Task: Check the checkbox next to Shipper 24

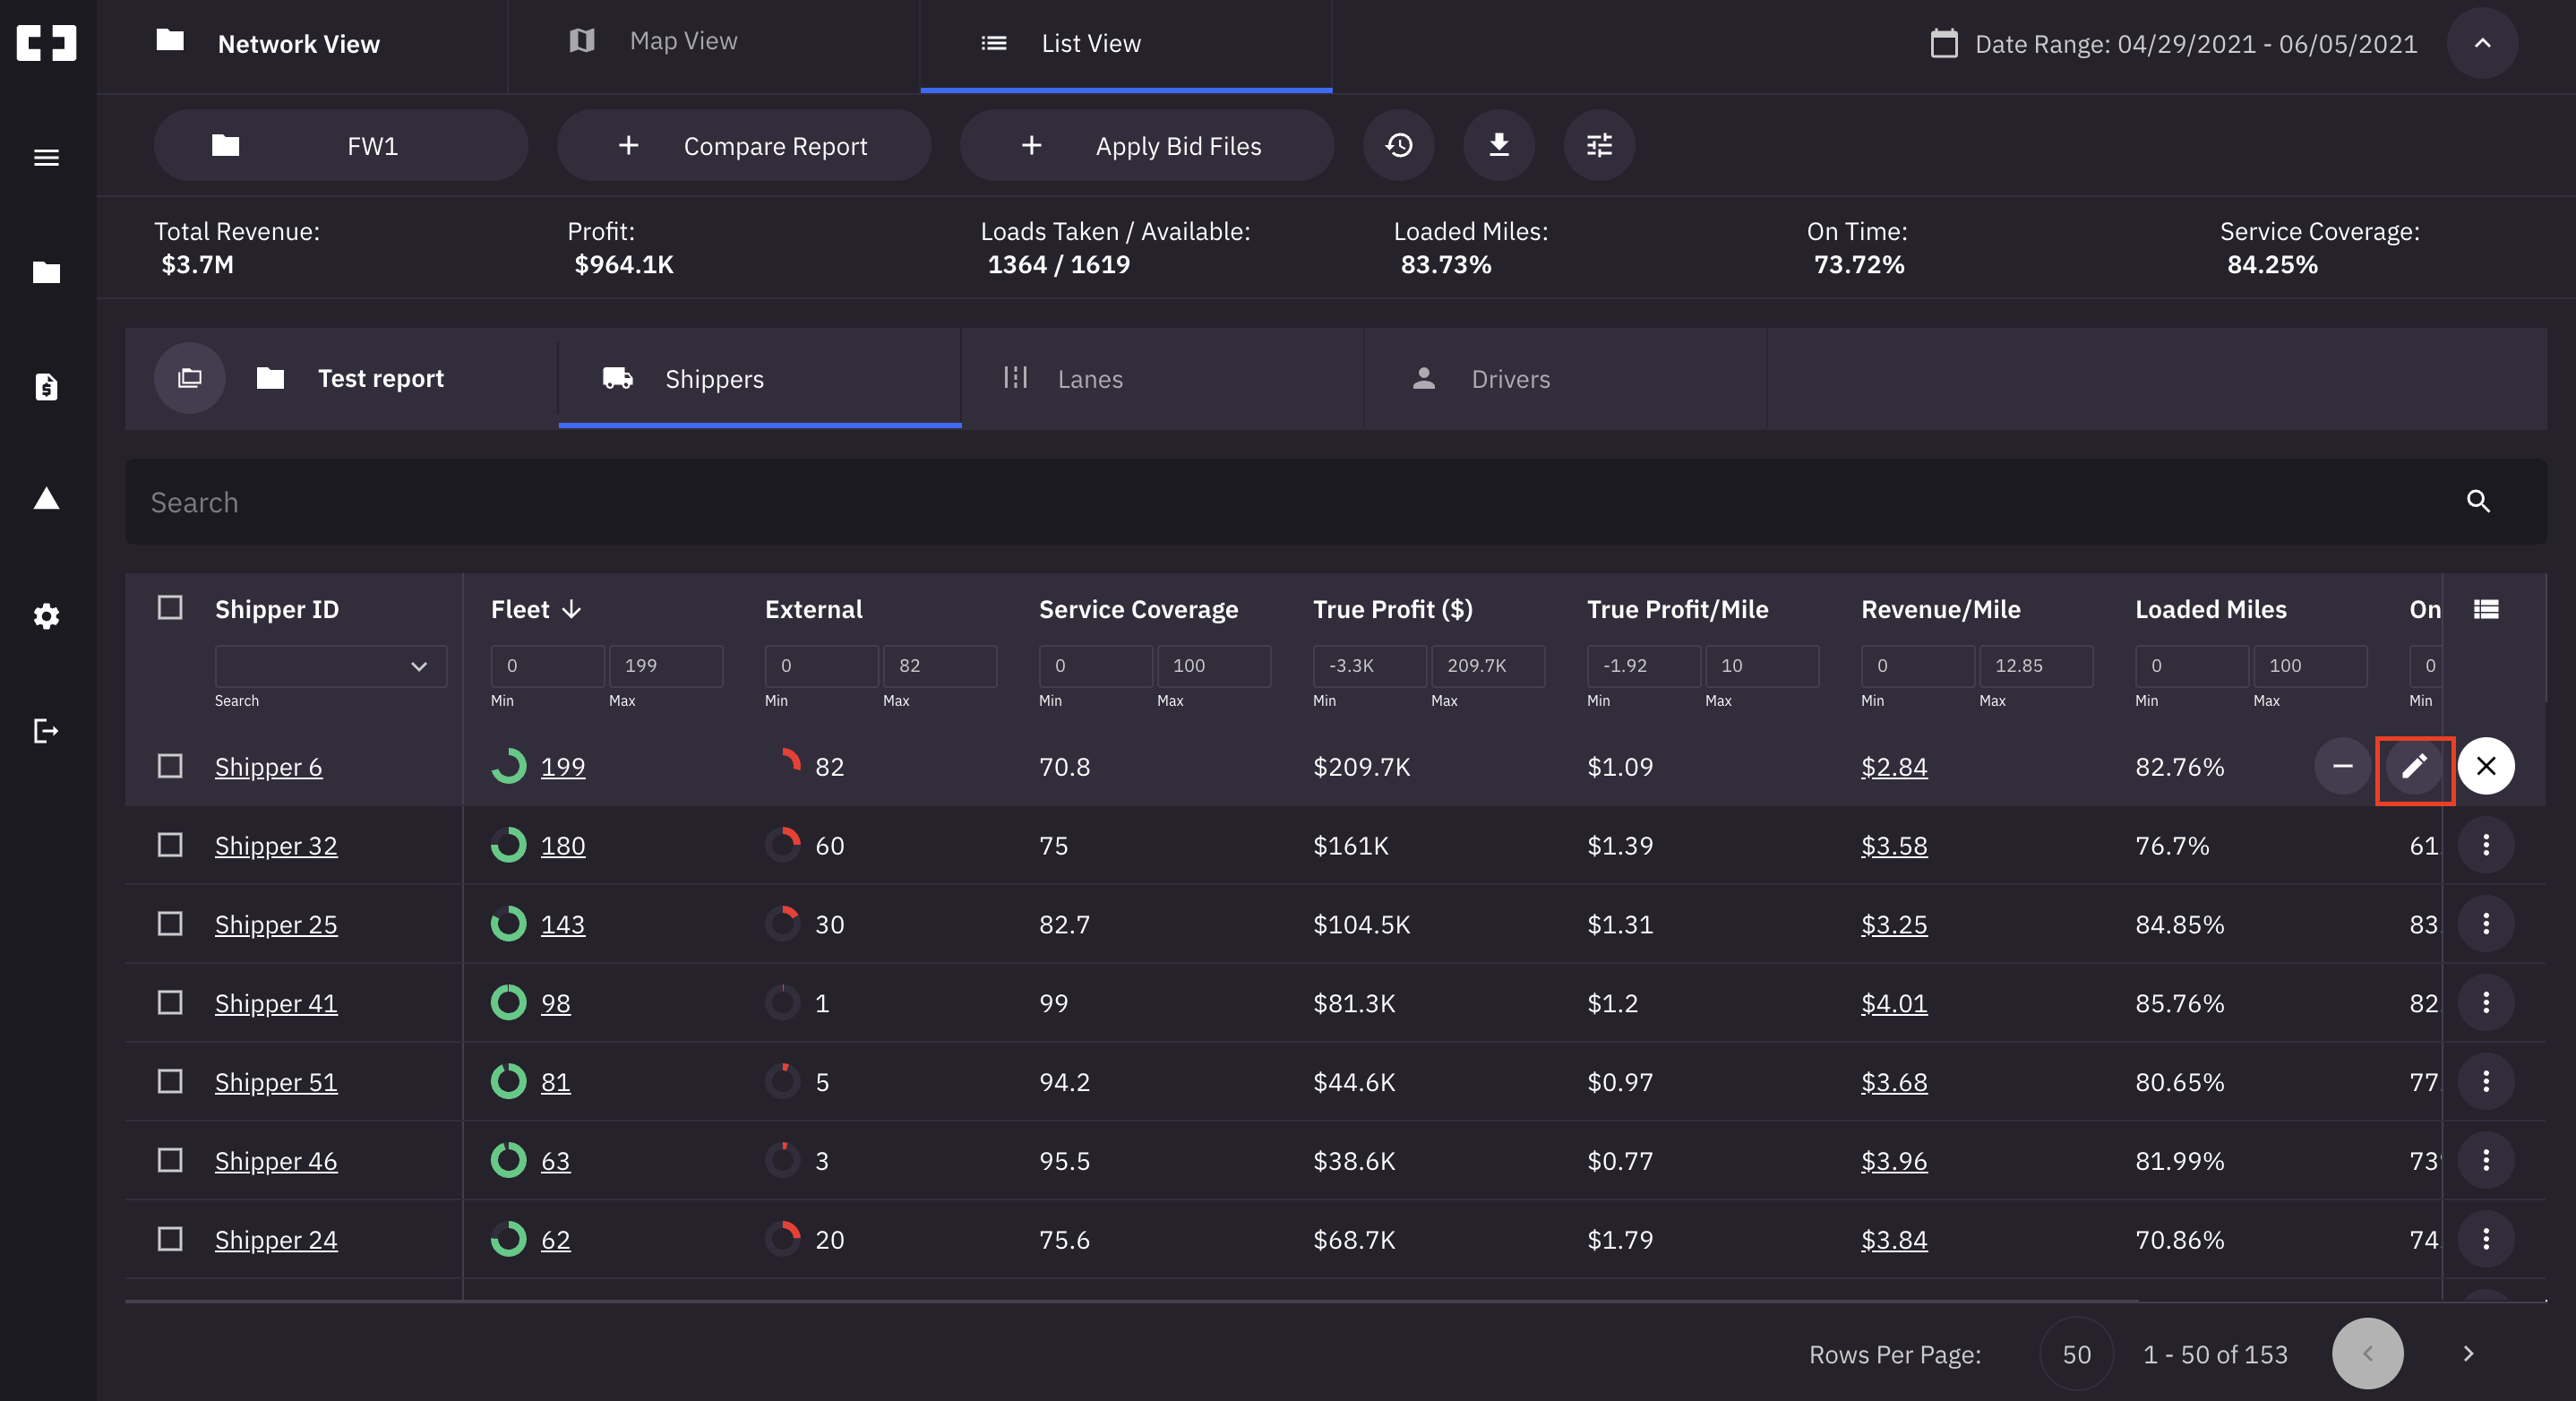Action: (169, 1240)
